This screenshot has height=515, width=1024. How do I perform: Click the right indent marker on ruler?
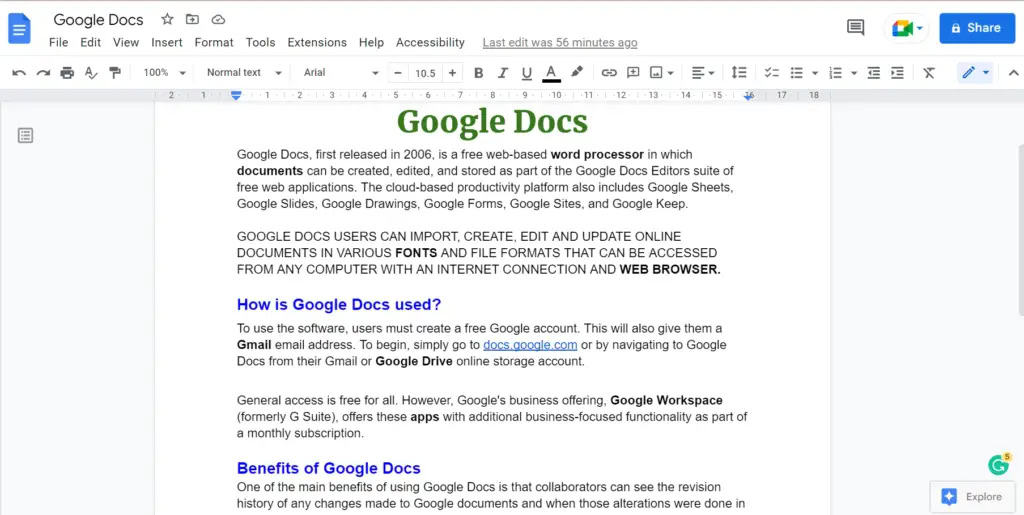click(748, 96)
